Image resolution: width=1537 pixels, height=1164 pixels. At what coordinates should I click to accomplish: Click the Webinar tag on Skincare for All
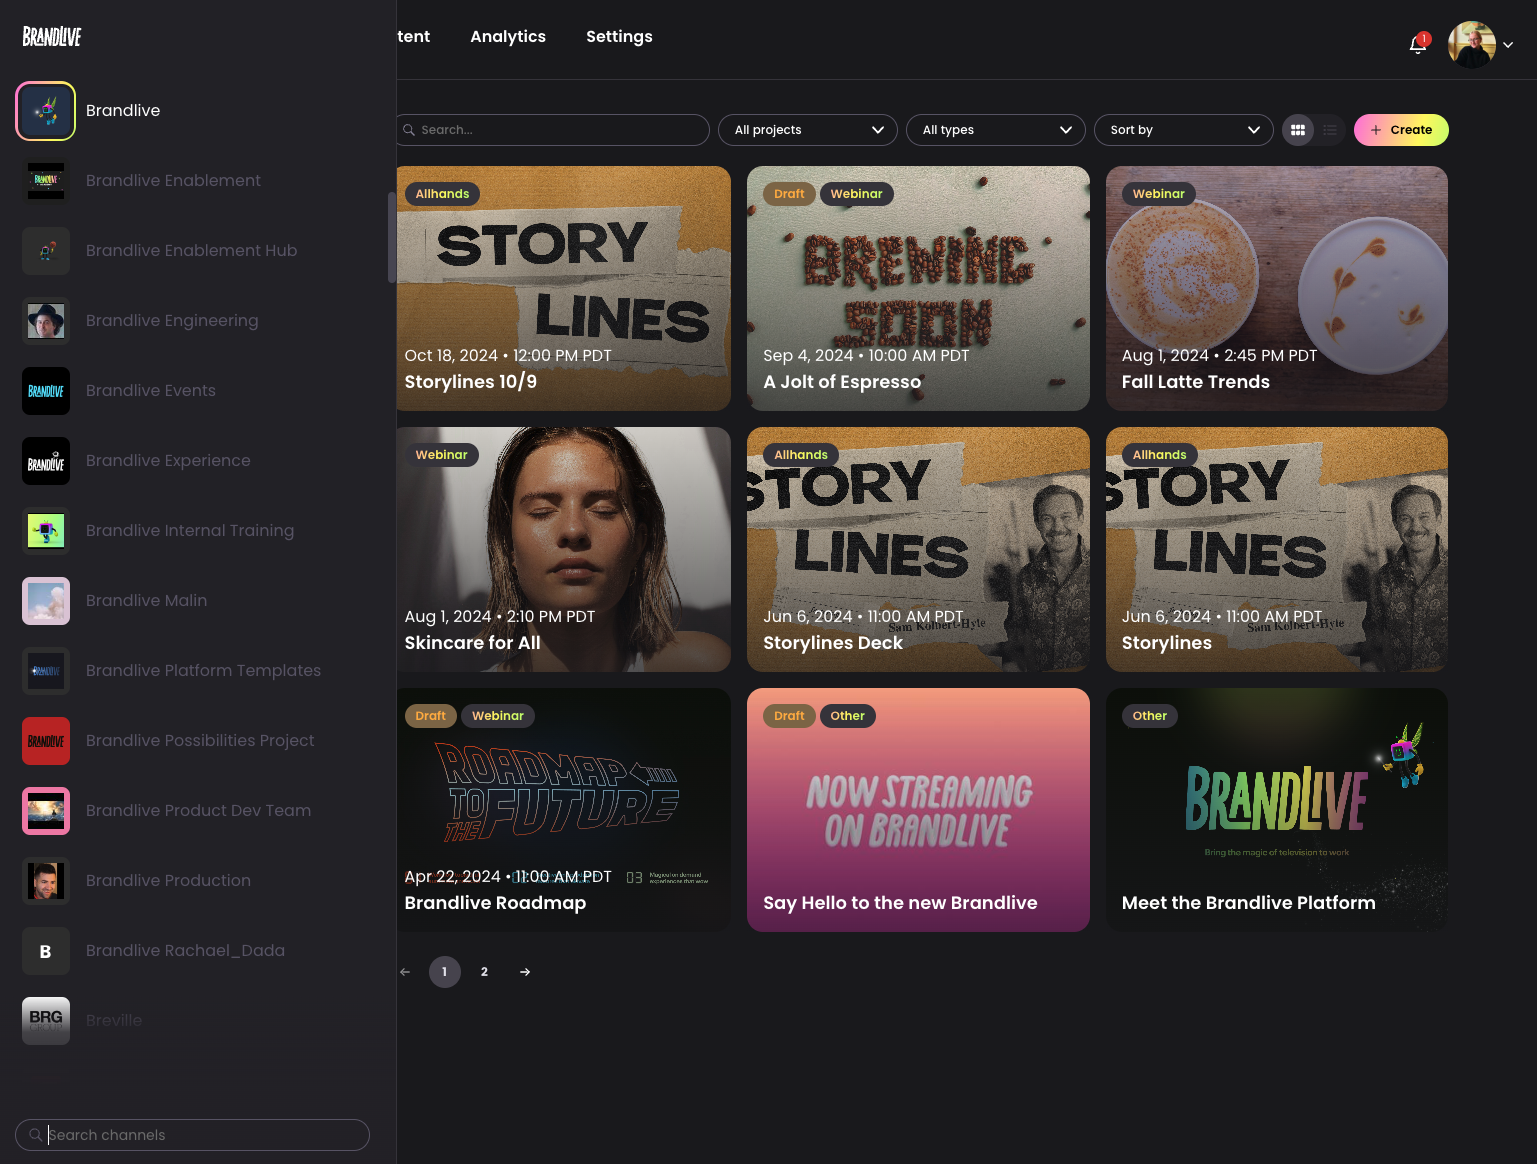(442, 455)
